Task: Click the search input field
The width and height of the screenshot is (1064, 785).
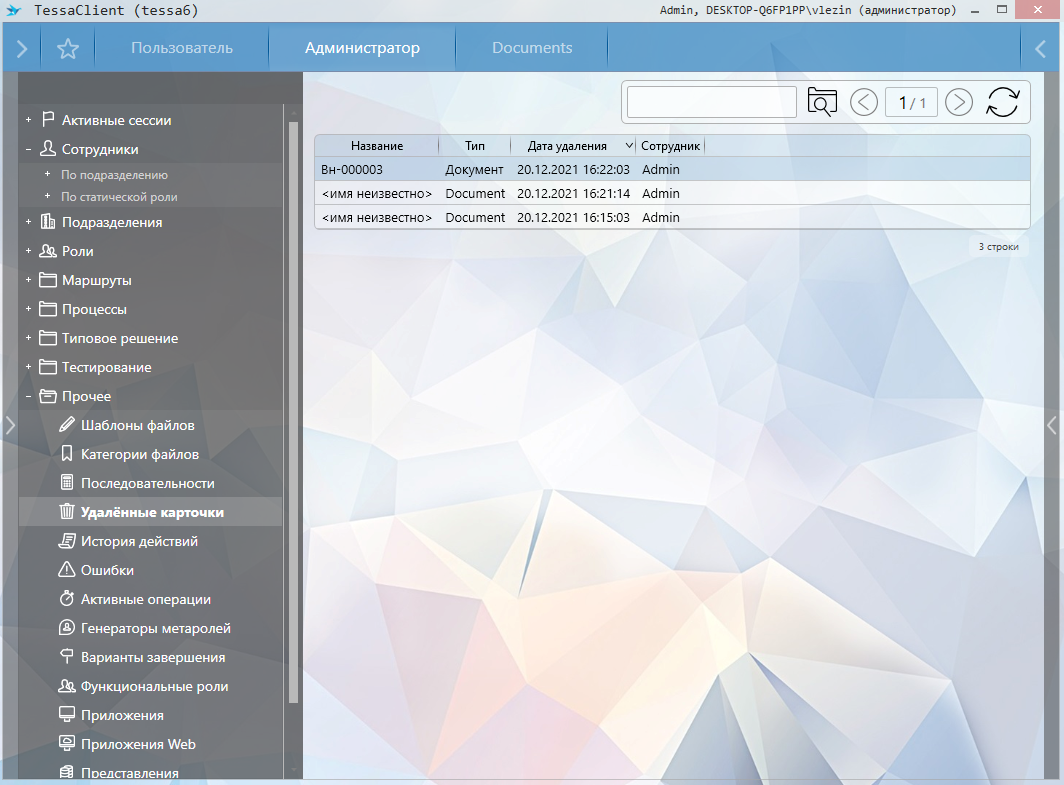Action: tap(711, 102)
